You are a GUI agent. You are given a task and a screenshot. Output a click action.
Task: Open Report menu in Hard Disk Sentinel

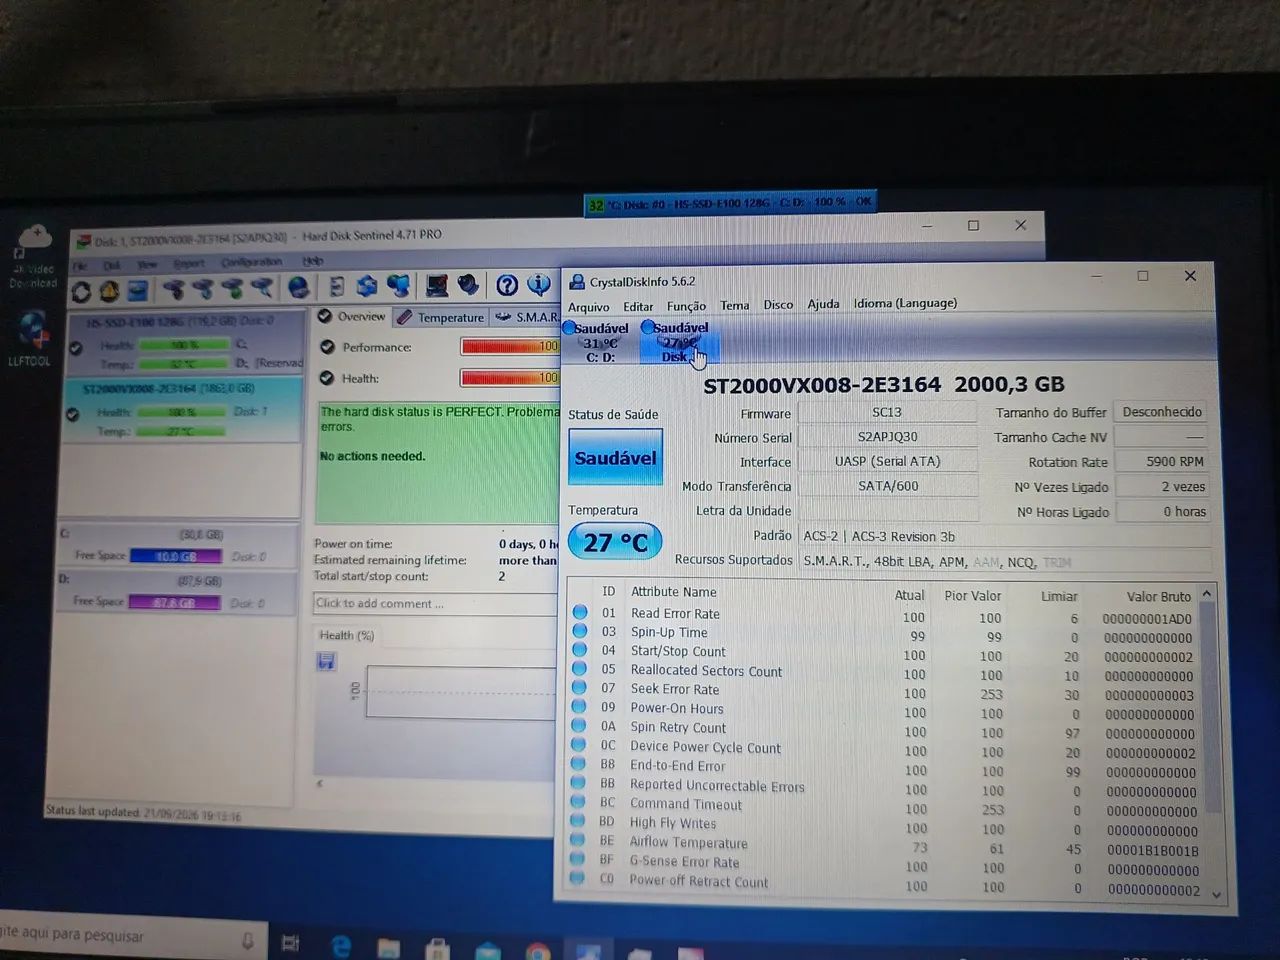click(188, 264)
